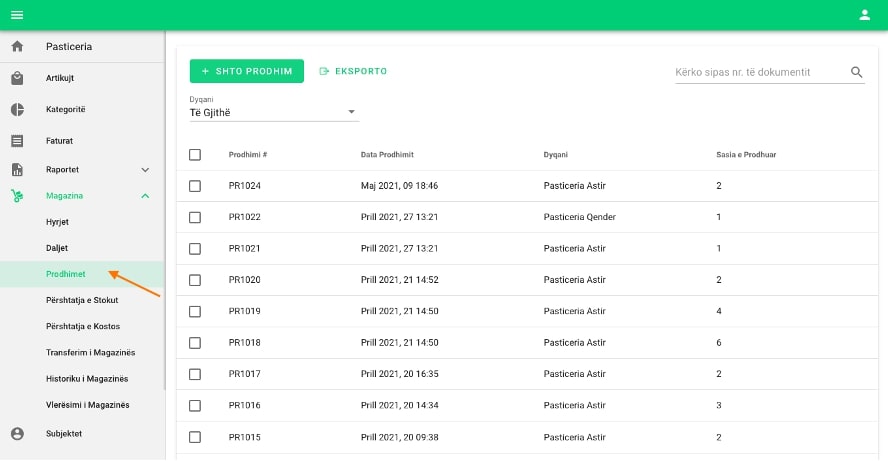
Task: Check the box for PR1024
Action: [195, 186]
